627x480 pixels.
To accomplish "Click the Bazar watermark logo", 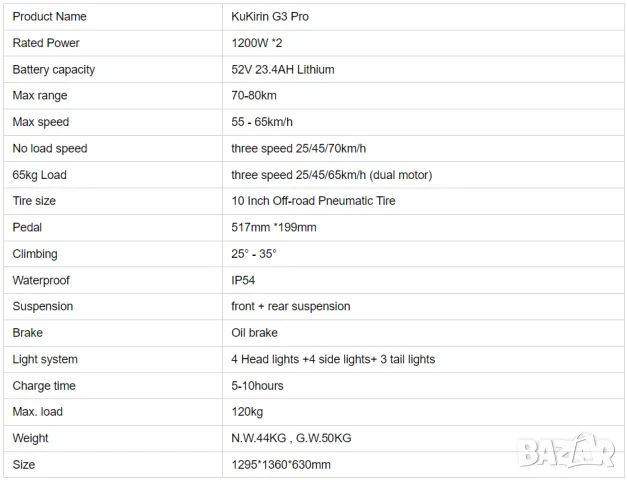I will point(565,453).
